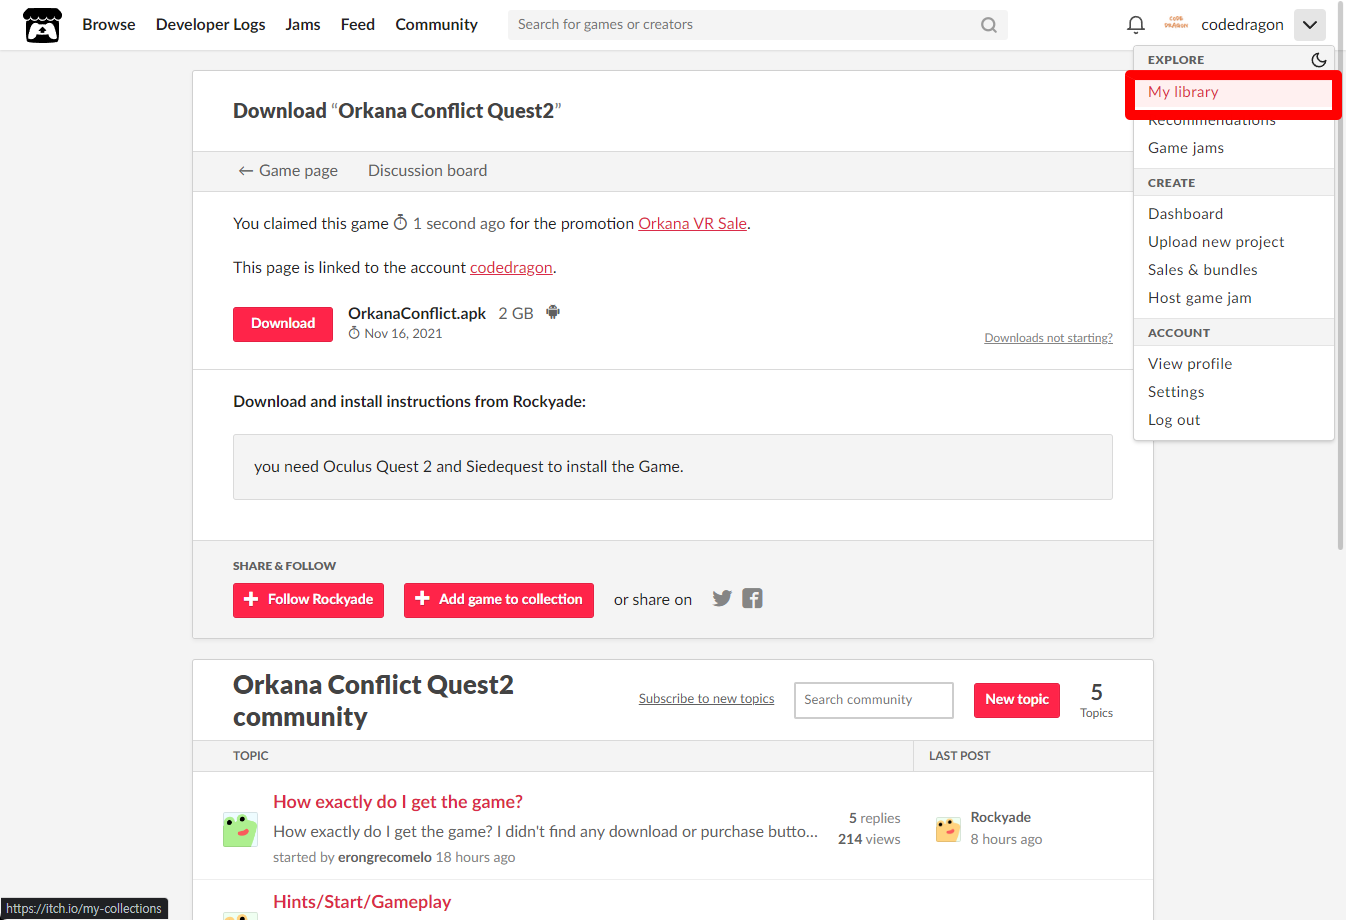
Task: Share on Twitter icon
Action: pyautogui.click(x=722, y=599)
